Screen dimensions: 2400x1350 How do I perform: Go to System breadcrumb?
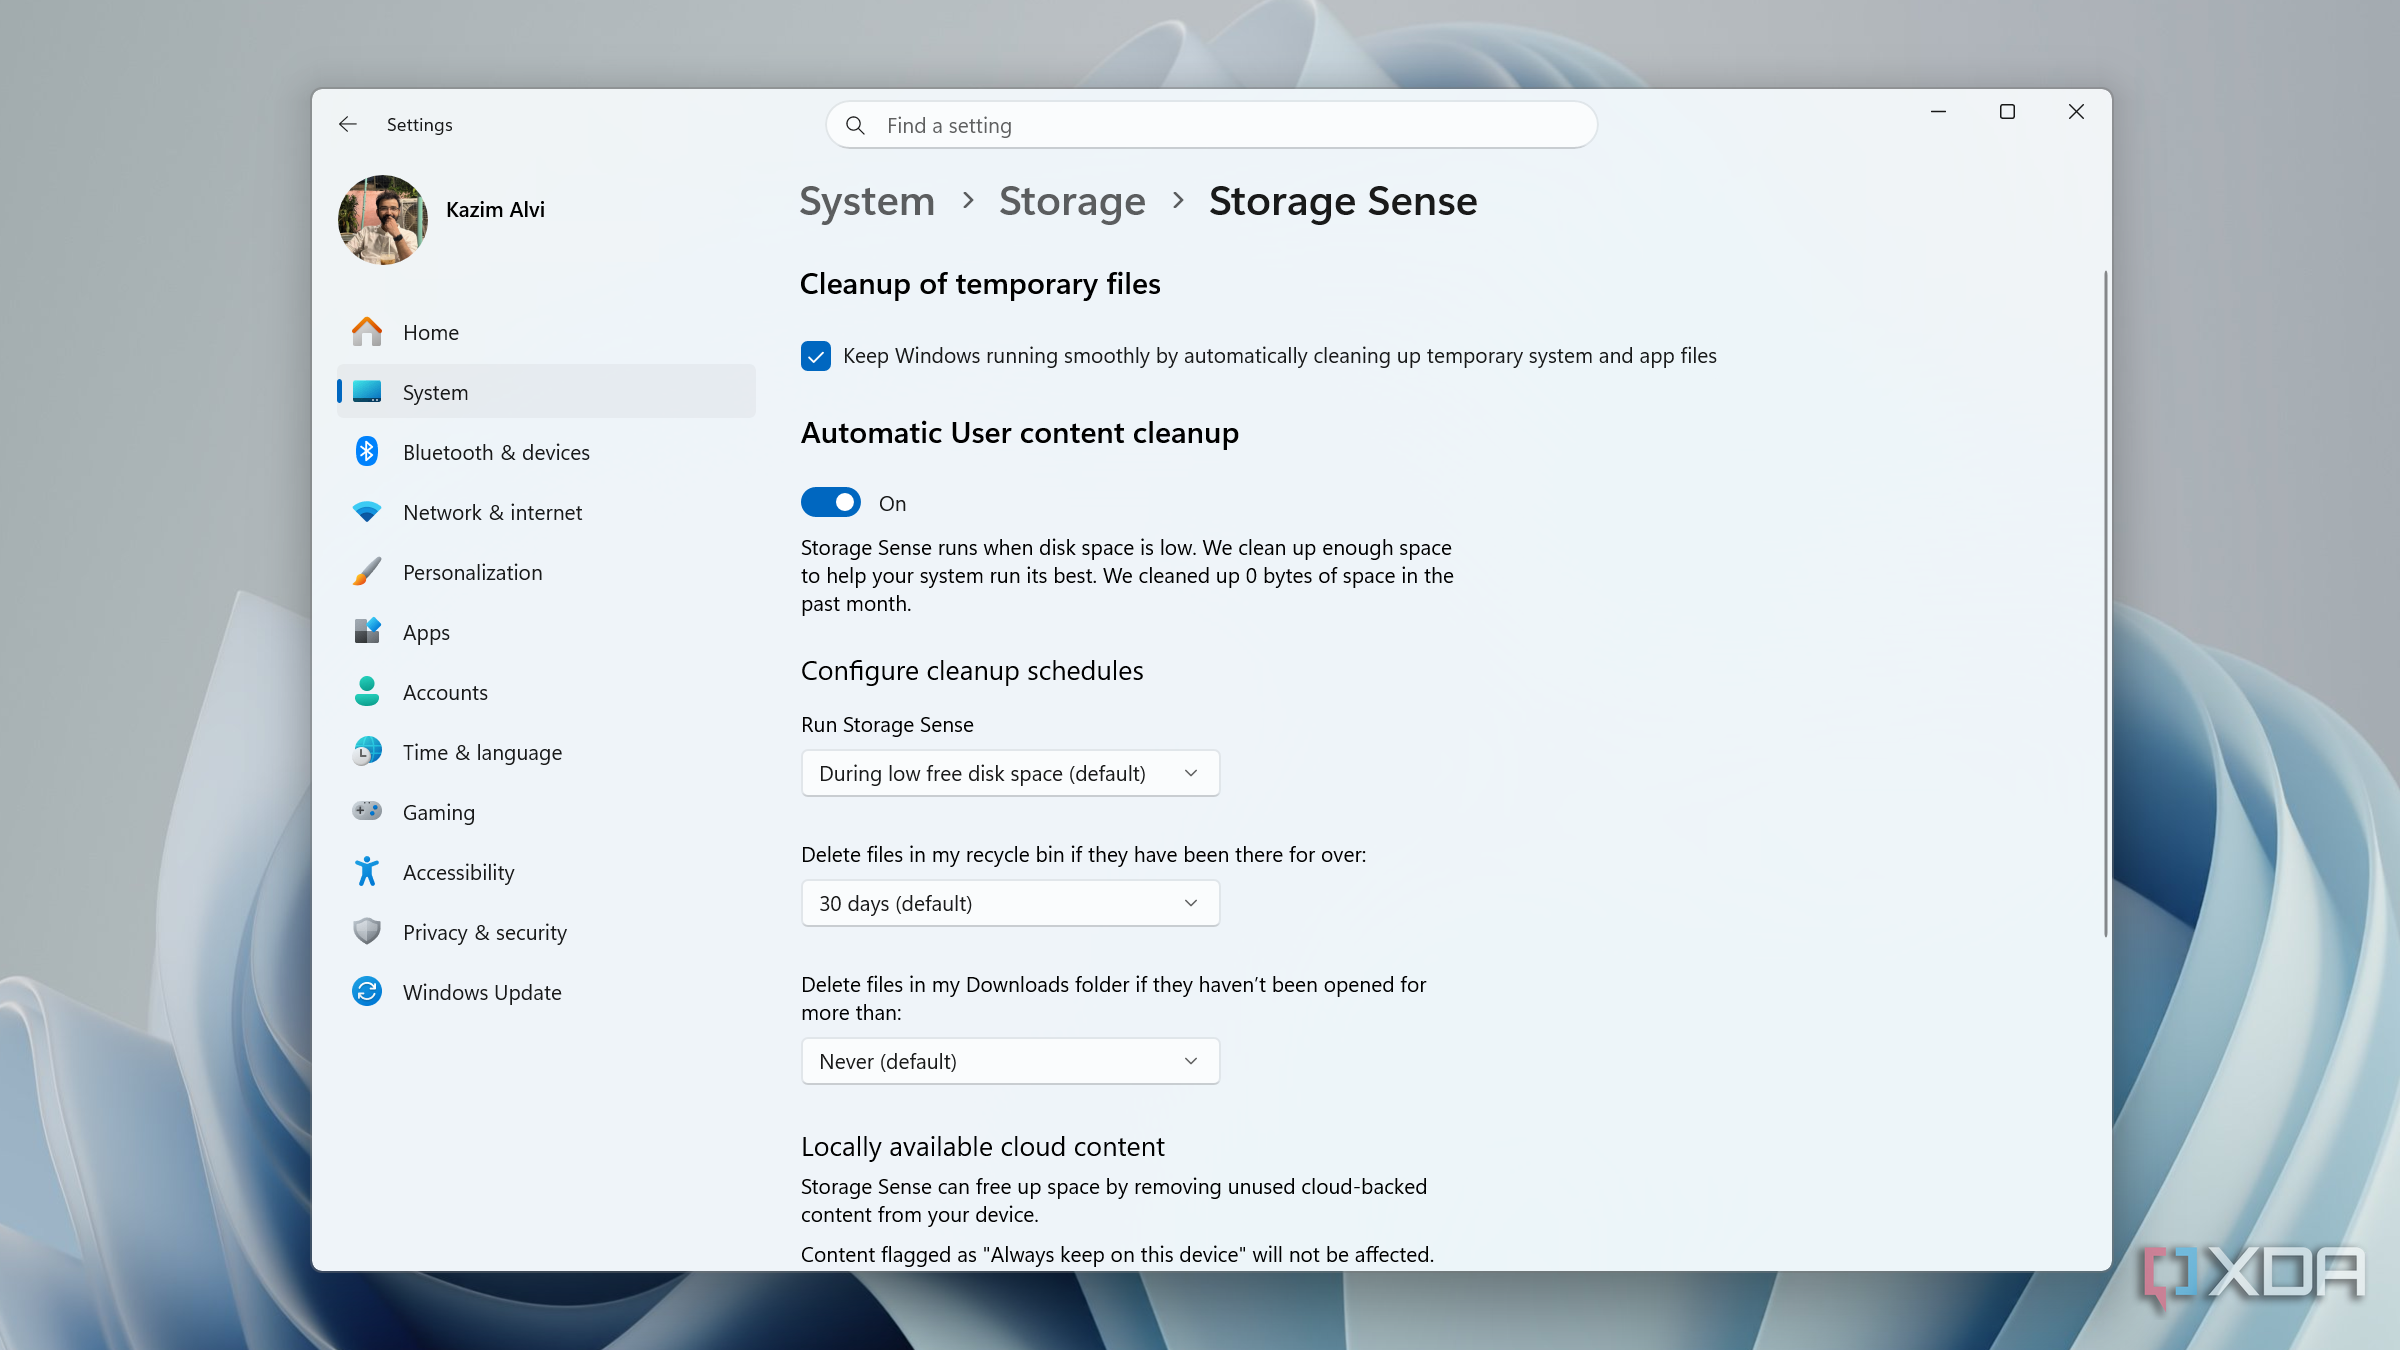coord(867,201)
